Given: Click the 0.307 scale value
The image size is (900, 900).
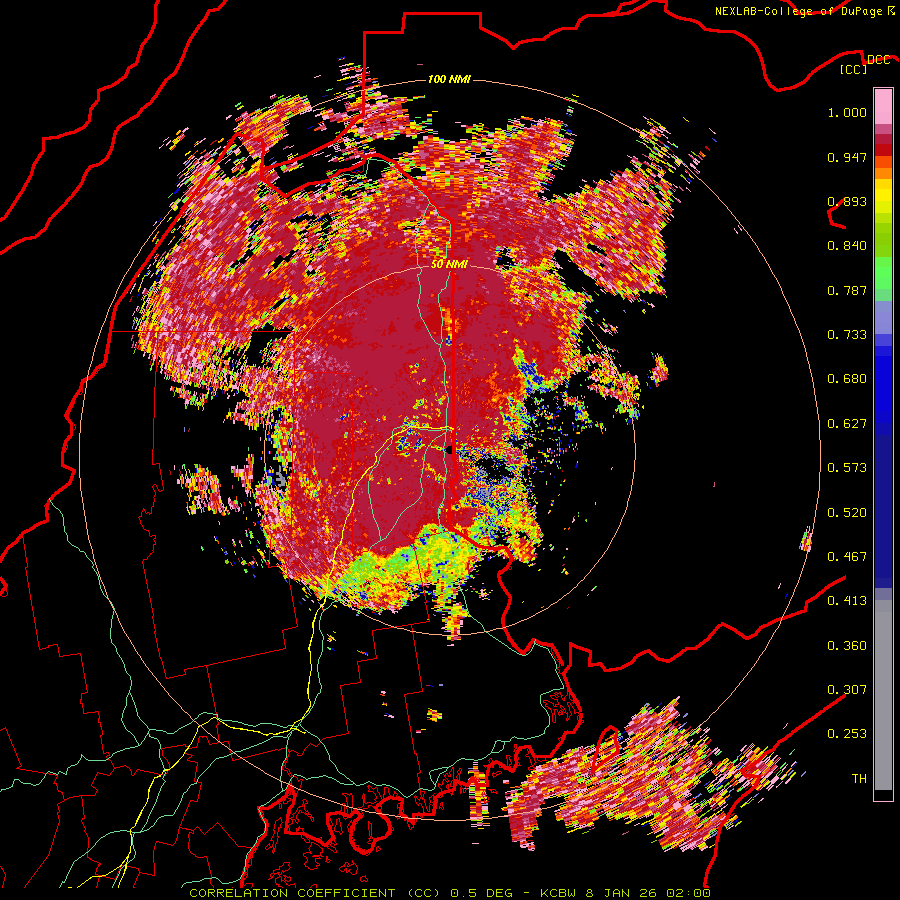Looking at the screenshot, I should [x=847, y=690].
